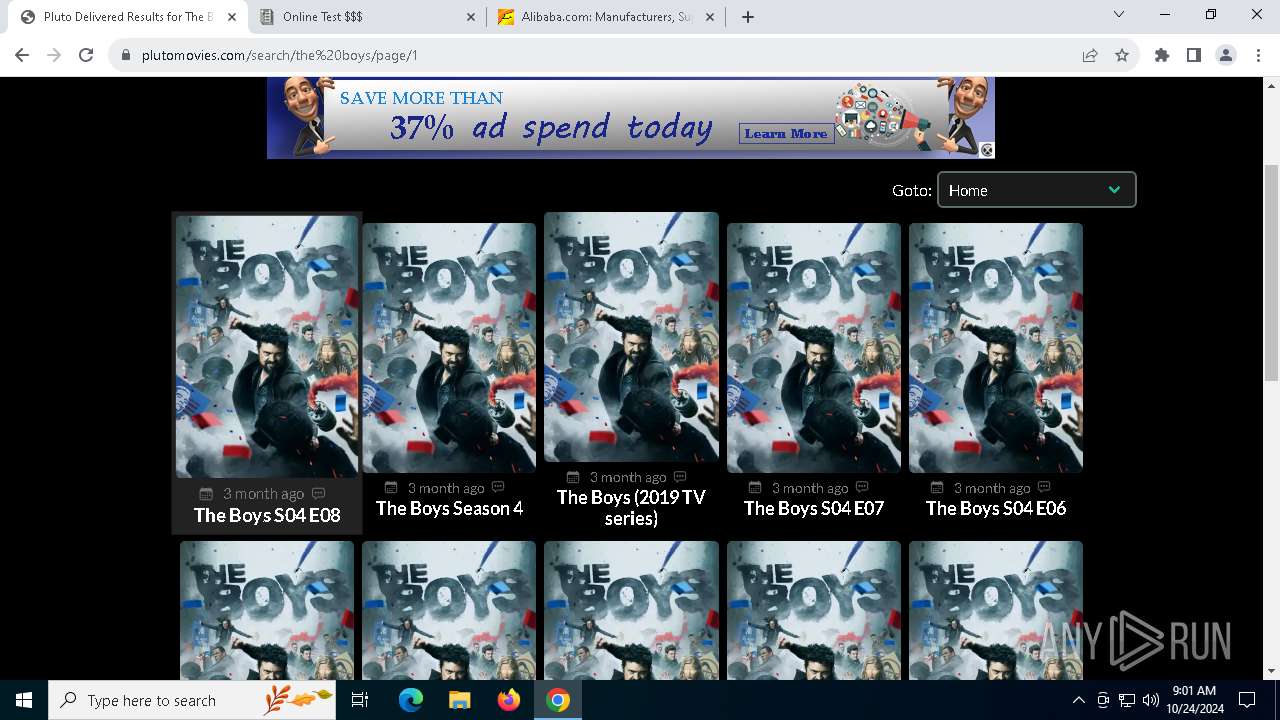
Task: Open a new browser tab with the plus button
Action: tap(748, 16)
